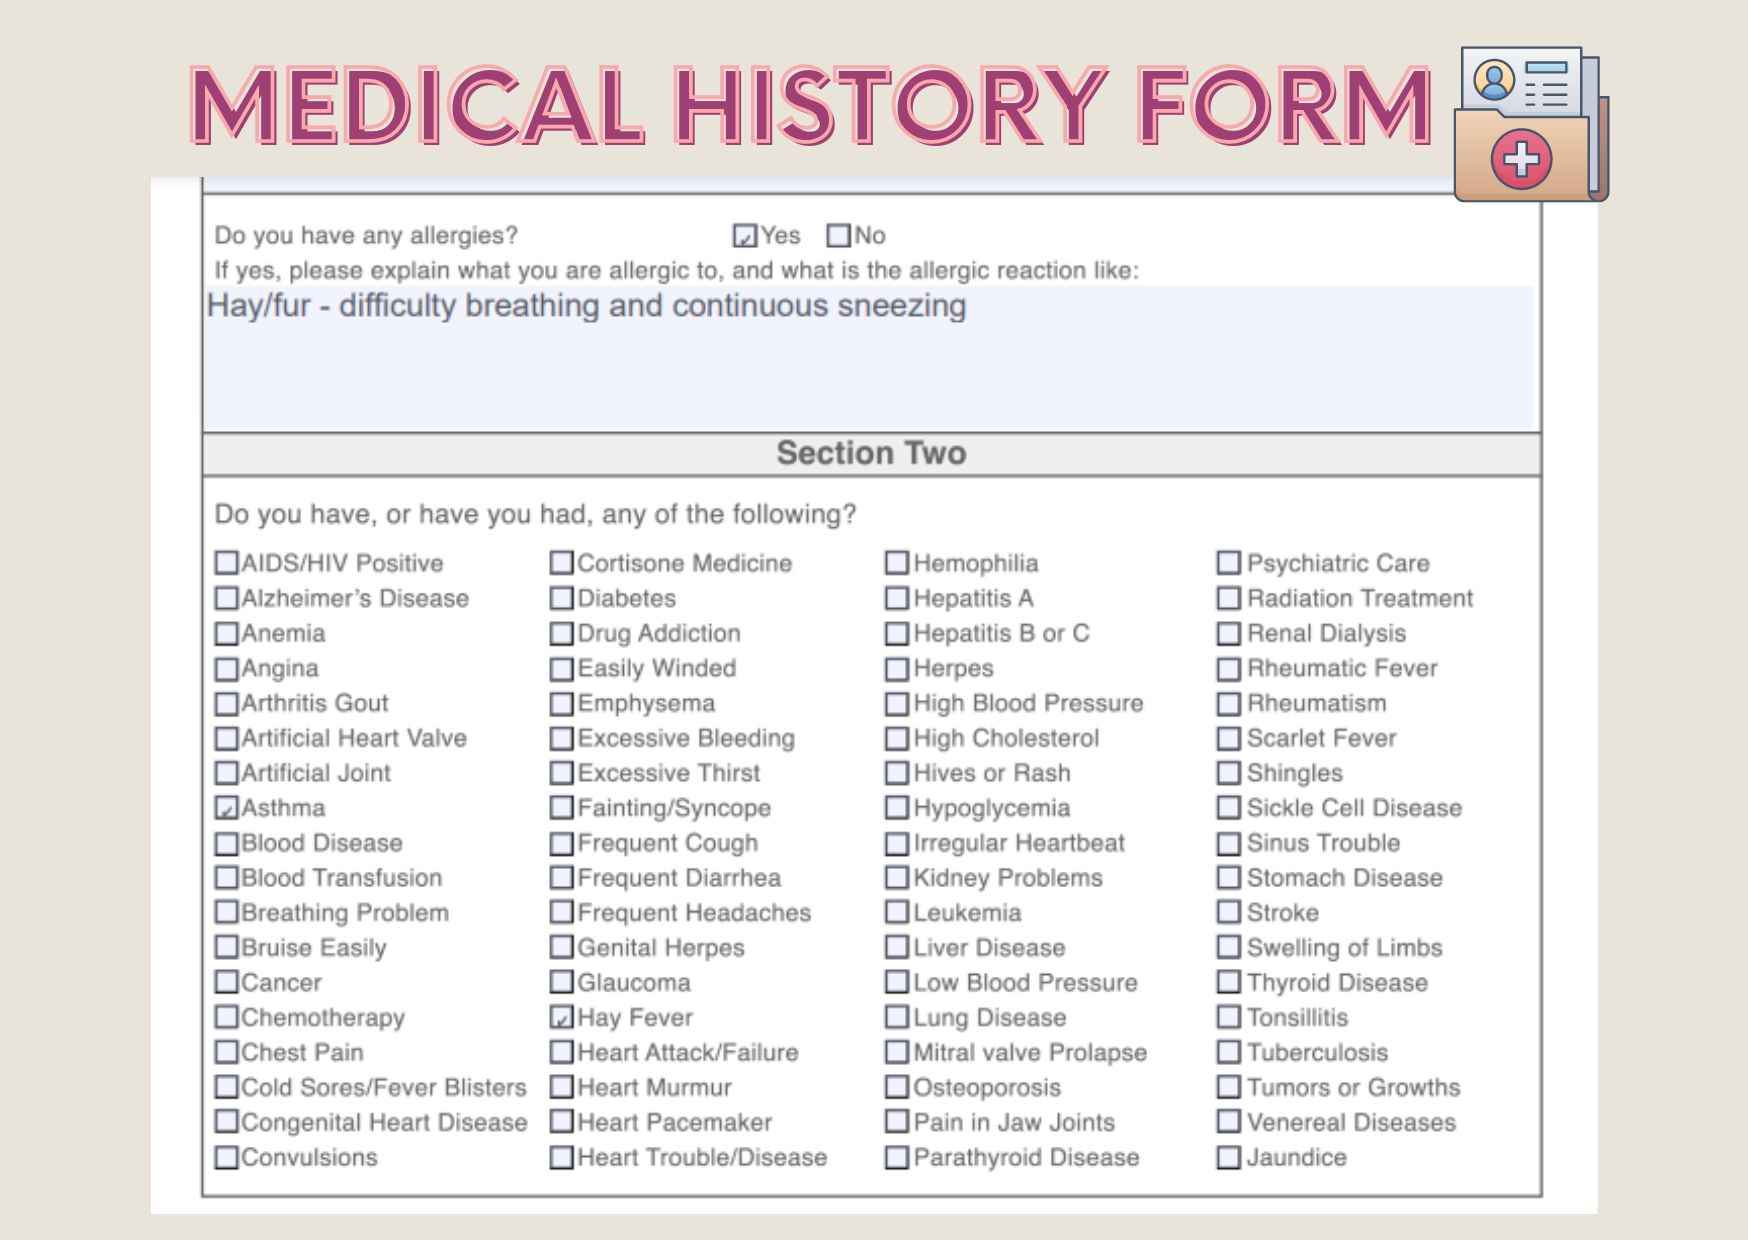Tick the Frequent Headaches checkbox

[562, 913]
